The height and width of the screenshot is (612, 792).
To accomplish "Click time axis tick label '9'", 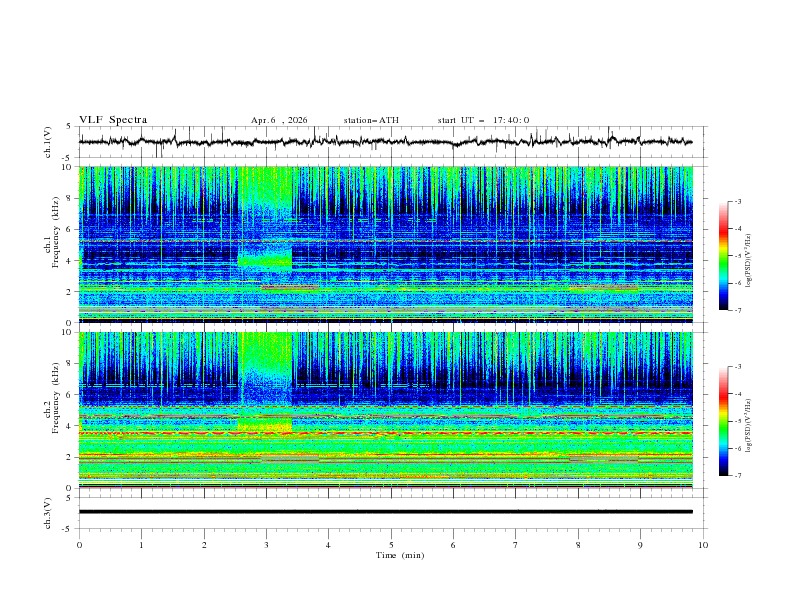I will tap(640, 545).
